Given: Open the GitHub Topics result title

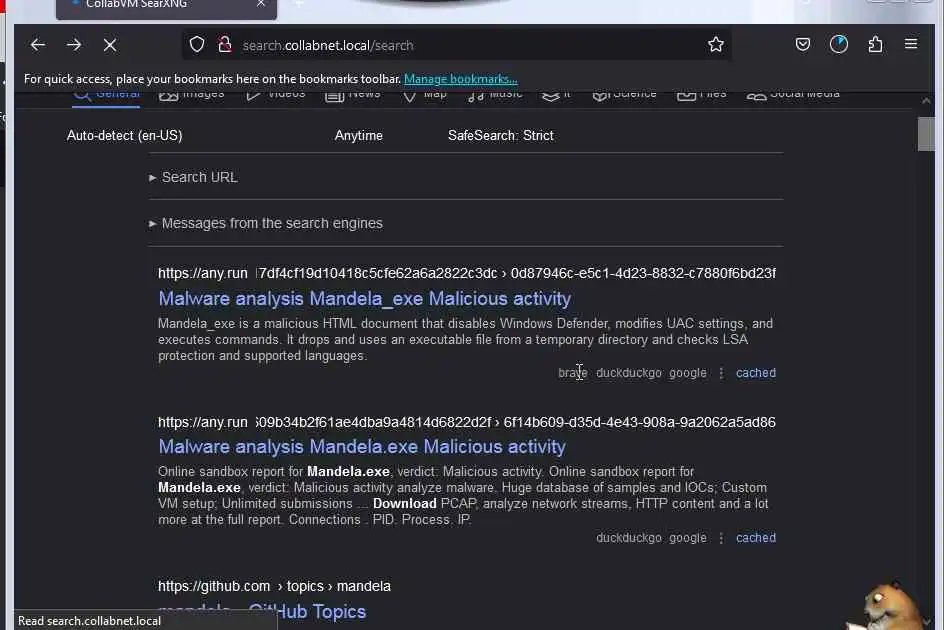Looking at the screenshot, I should pyautogui.click(x=262, y=612).
